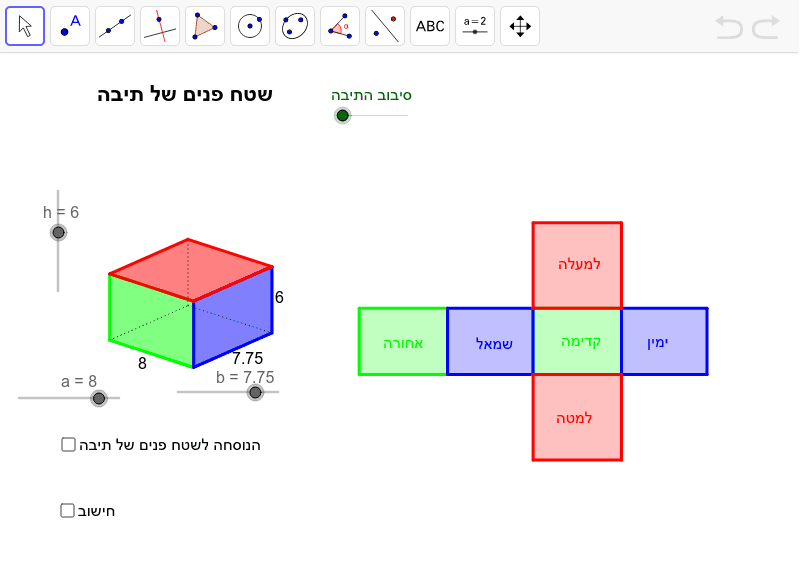Select the Point tool
Screen dimensions: 800x566
click(x=70, y=26)
